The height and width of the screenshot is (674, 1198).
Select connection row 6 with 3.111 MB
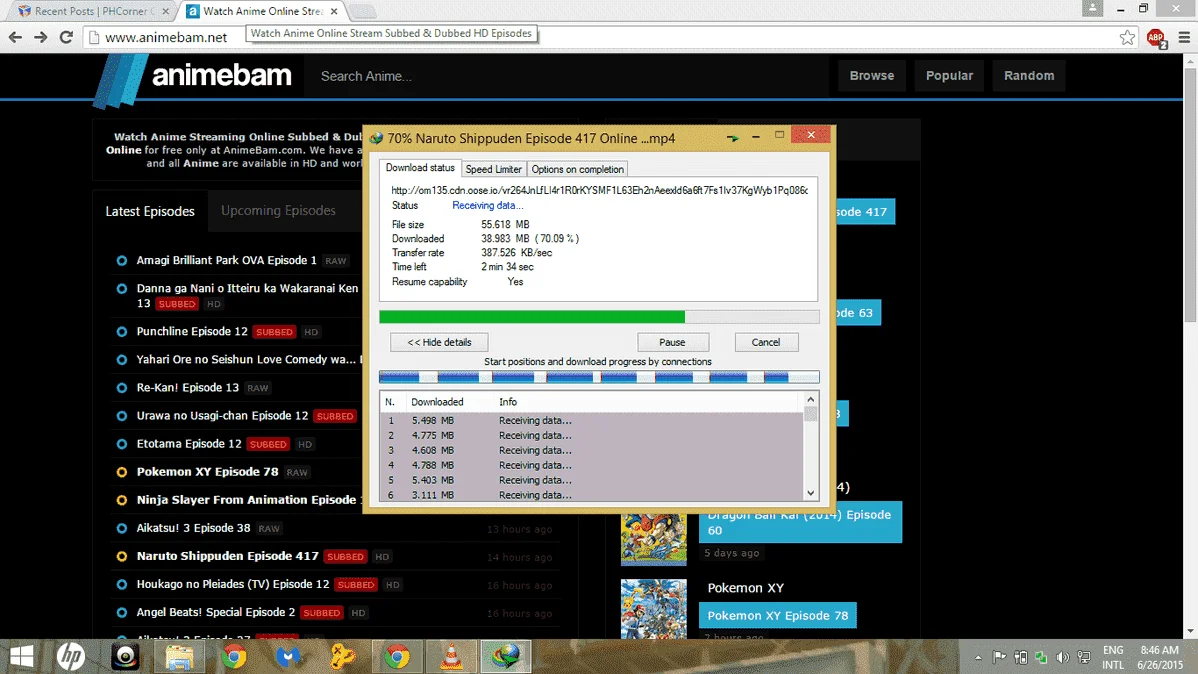tap(591, 495)
